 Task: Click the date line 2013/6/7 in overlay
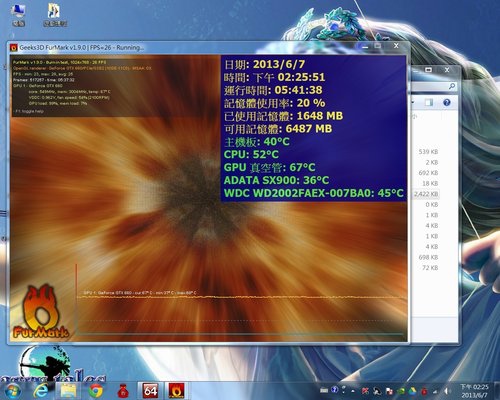tap(265, 64)
